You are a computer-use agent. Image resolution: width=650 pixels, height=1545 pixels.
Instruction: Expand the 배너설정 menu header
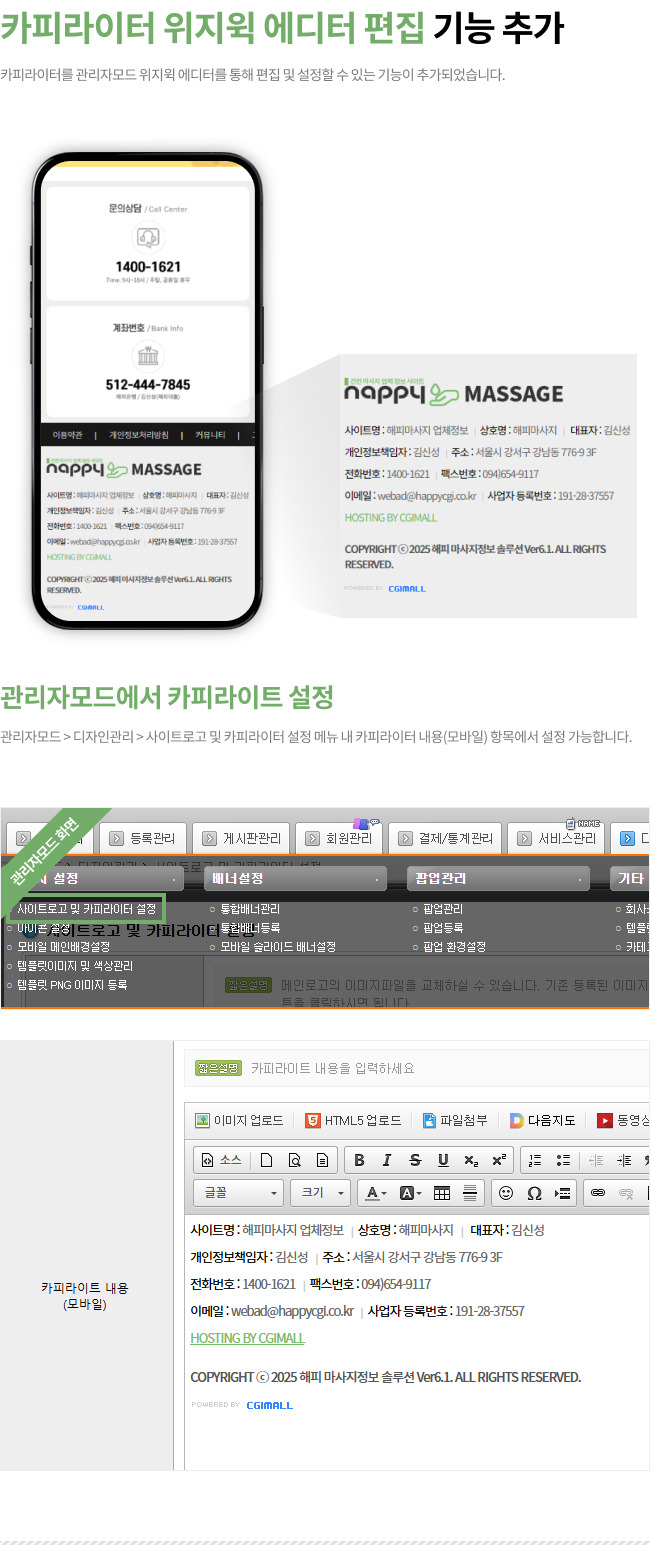tap(296, 879)
